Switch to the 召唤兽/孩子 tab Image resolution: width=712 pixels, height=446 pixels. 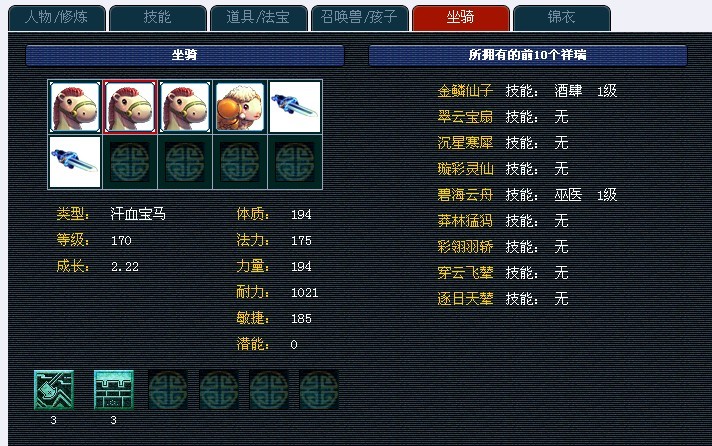coord(359,18)
